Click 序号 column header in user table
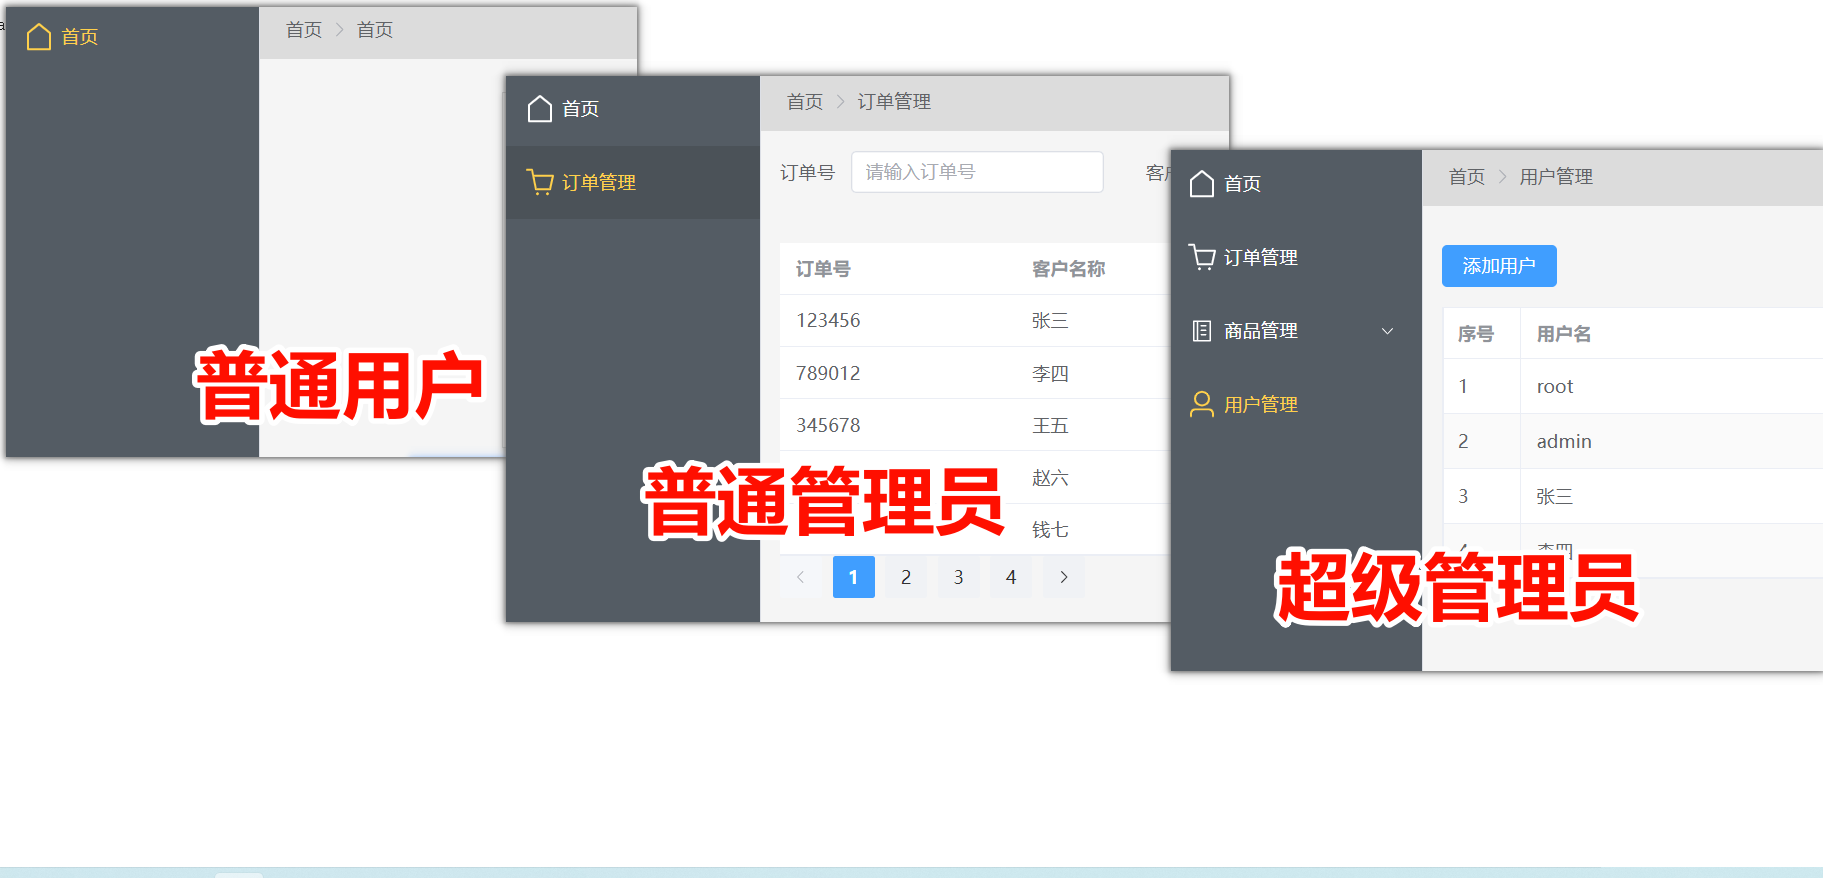 tap(1476, 334)
